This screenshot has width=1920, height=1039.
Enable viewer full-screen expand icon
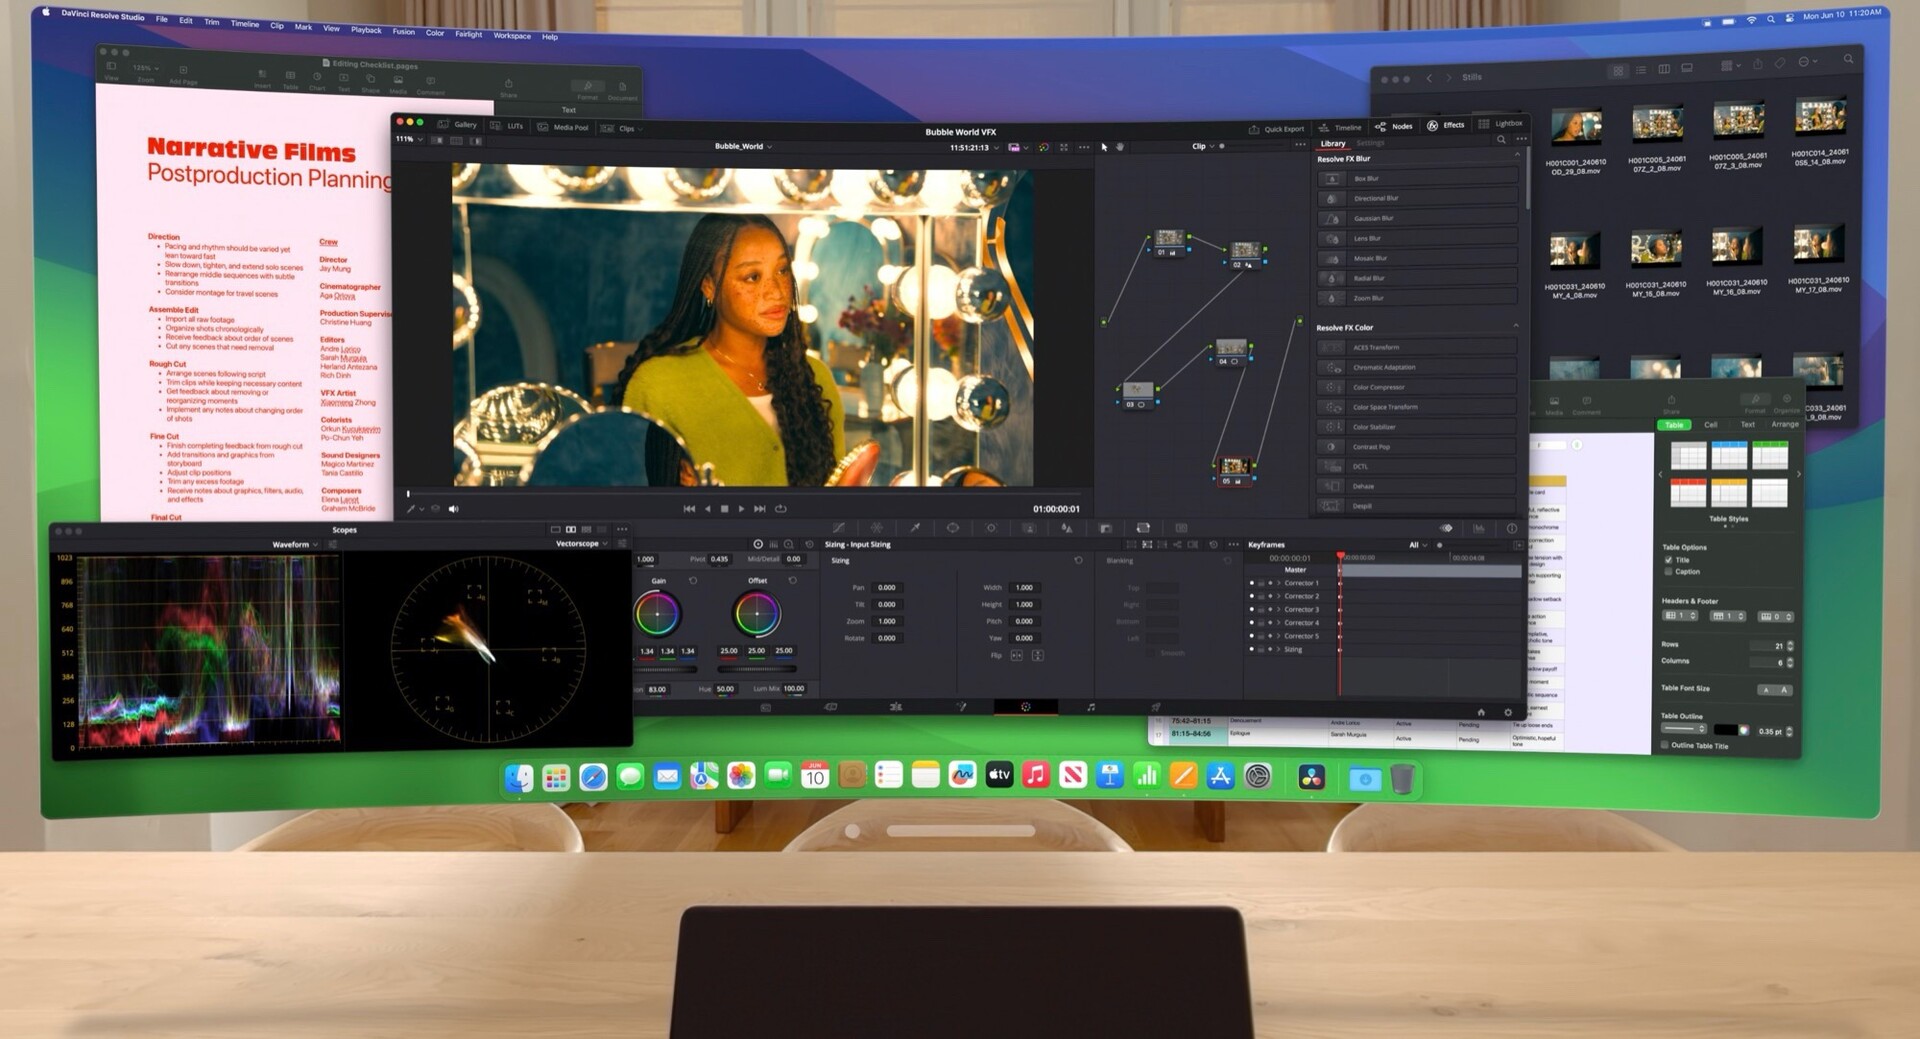(x=1064, y=147)
